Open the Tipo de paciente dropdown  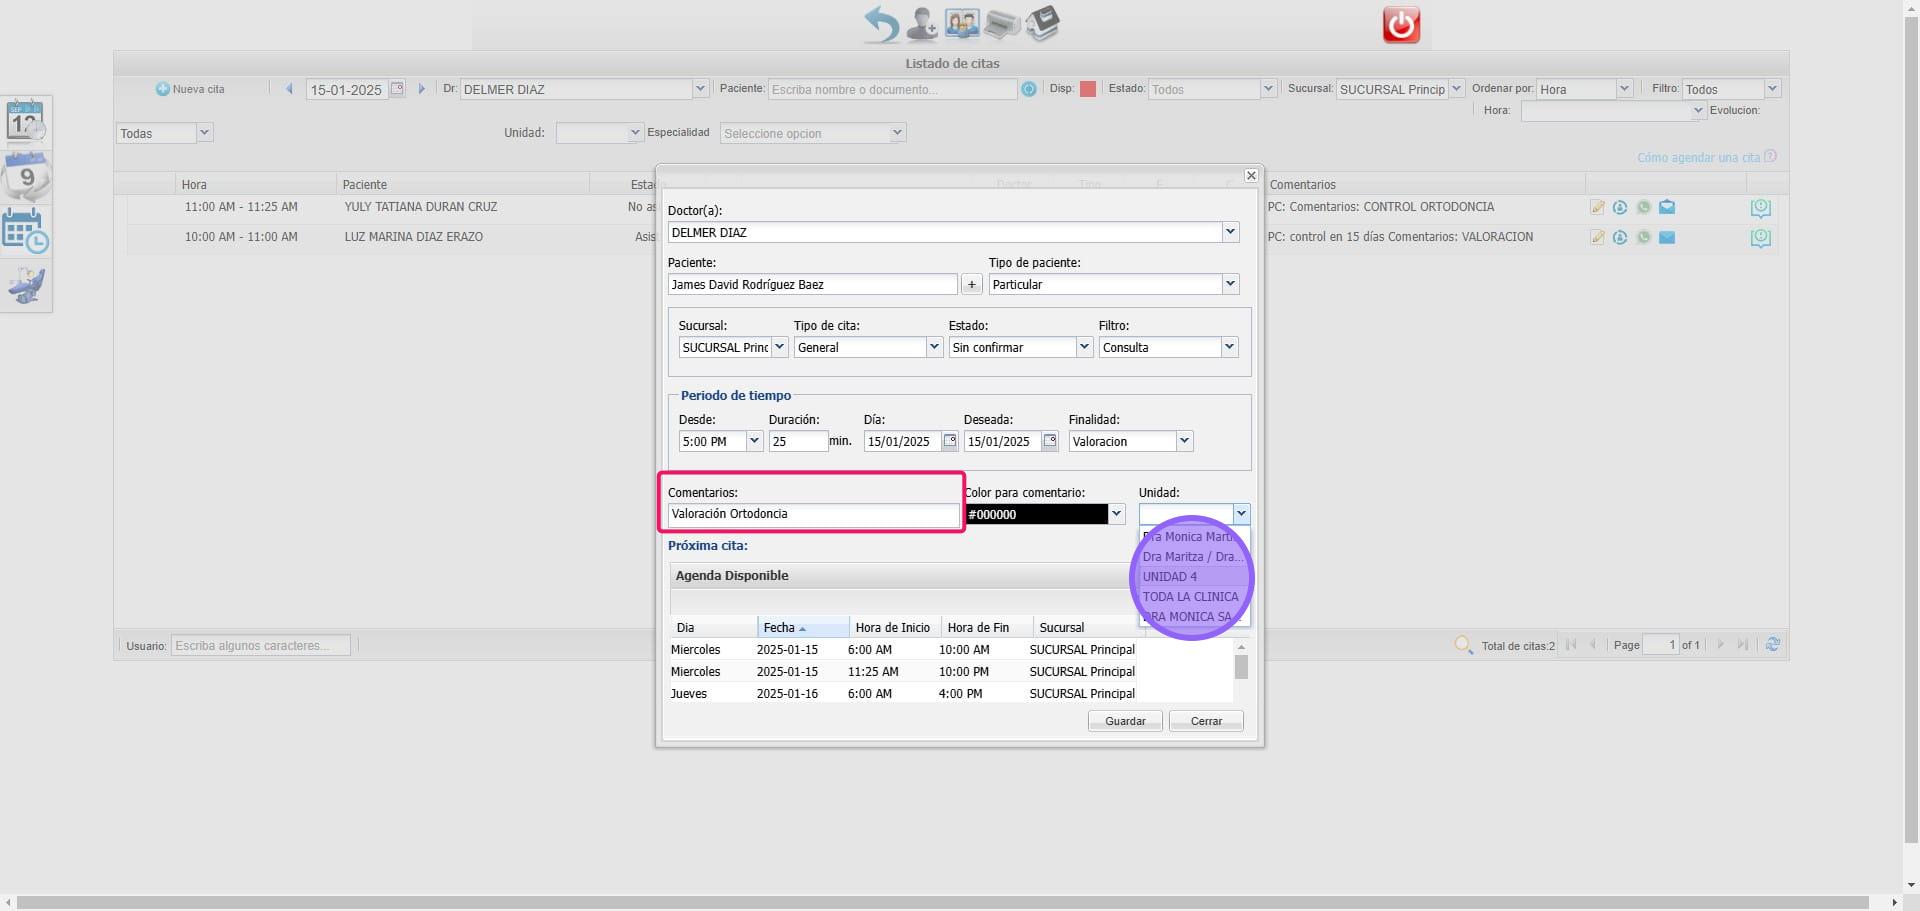tap(1230, 285)
